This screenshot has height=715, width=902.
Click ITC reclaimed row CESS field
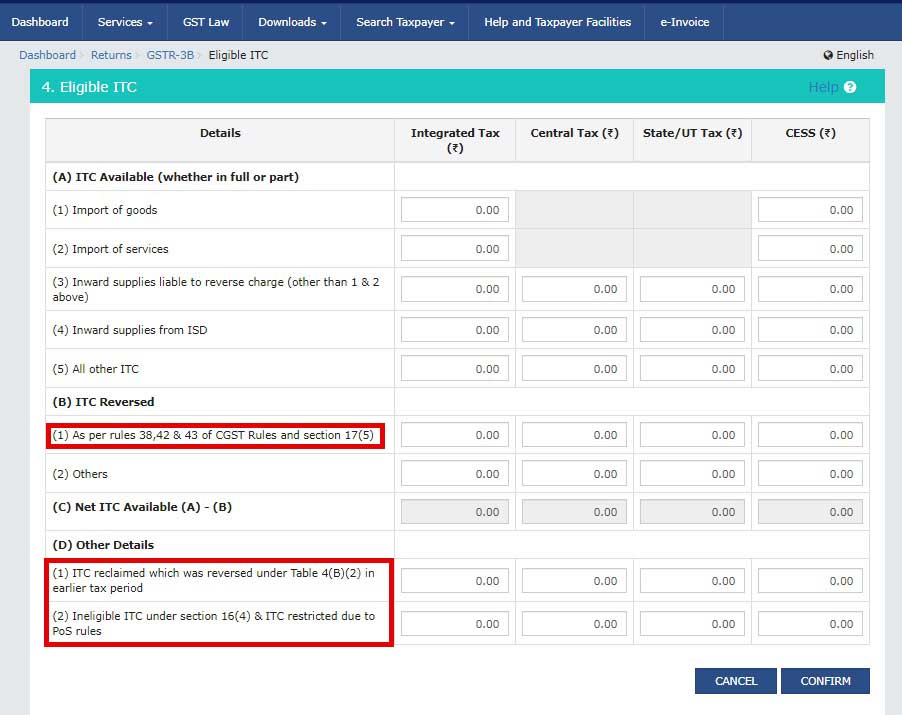(x=810, y=581)
